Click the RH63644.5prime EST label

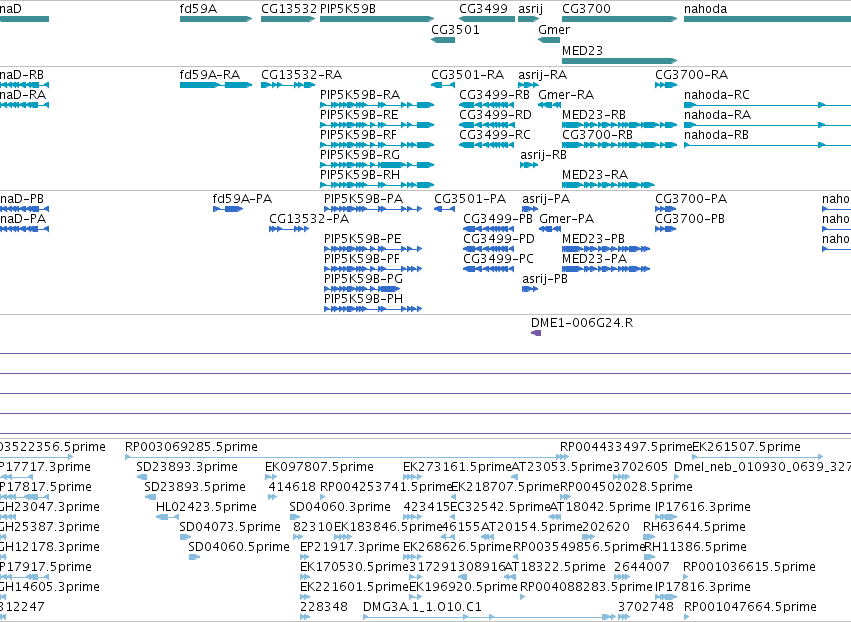coord(694,526)
